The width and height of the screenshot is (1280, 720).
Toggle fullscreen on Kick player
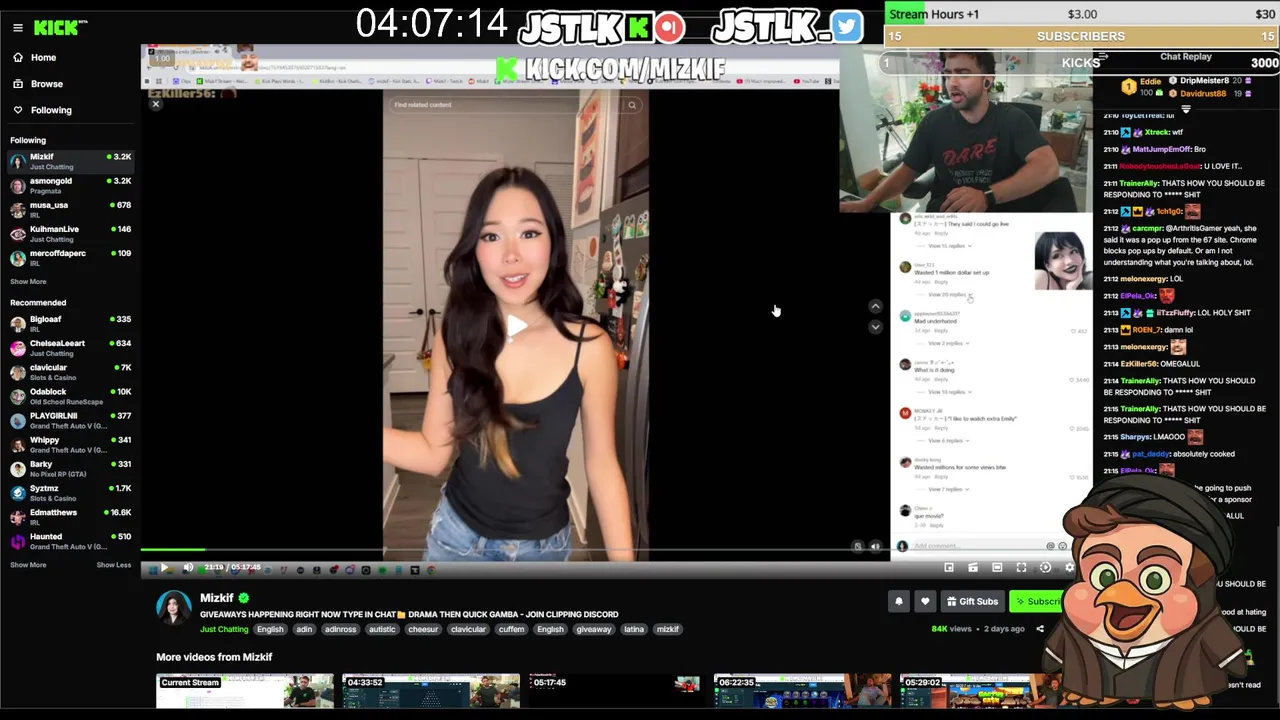click(1021, 568)
